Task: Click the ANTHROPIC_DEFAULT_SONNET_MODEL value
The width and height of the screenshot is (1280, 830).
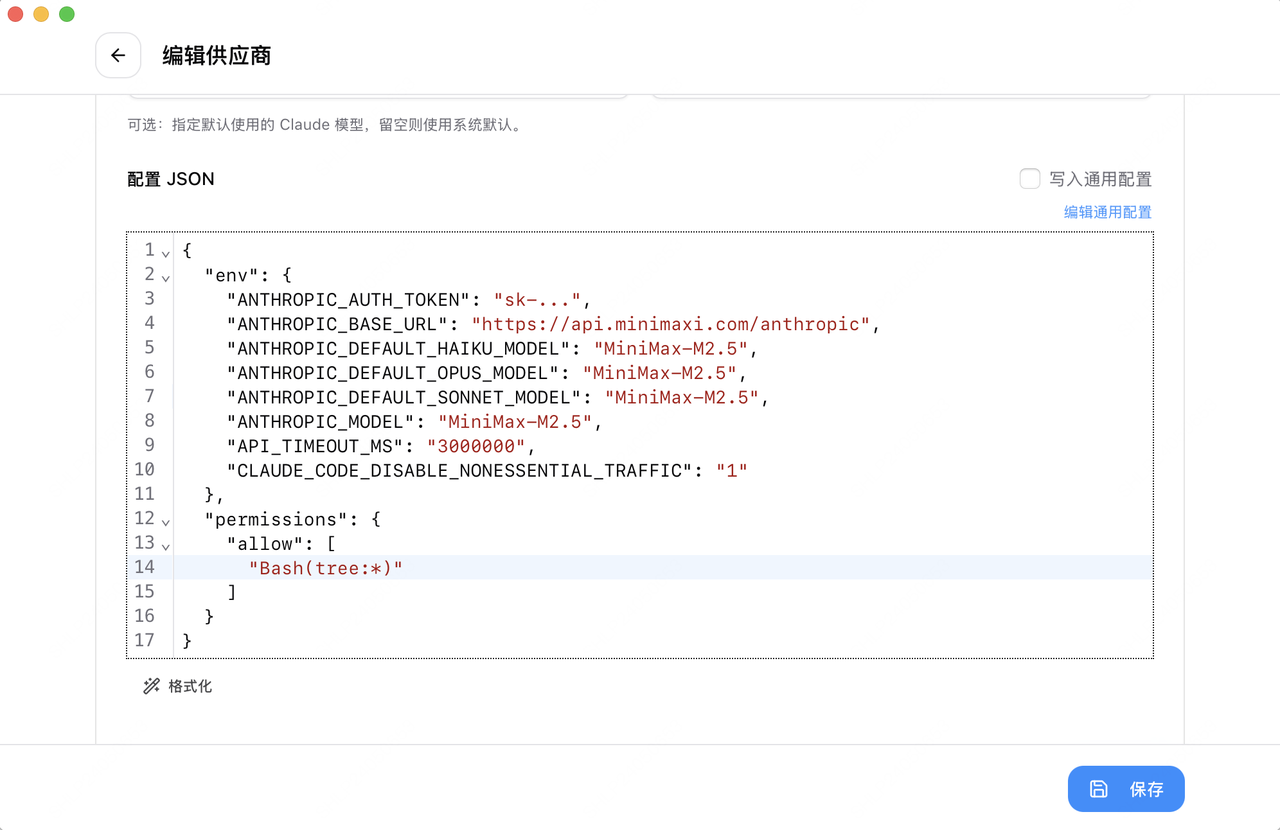Action: (681, 397)
